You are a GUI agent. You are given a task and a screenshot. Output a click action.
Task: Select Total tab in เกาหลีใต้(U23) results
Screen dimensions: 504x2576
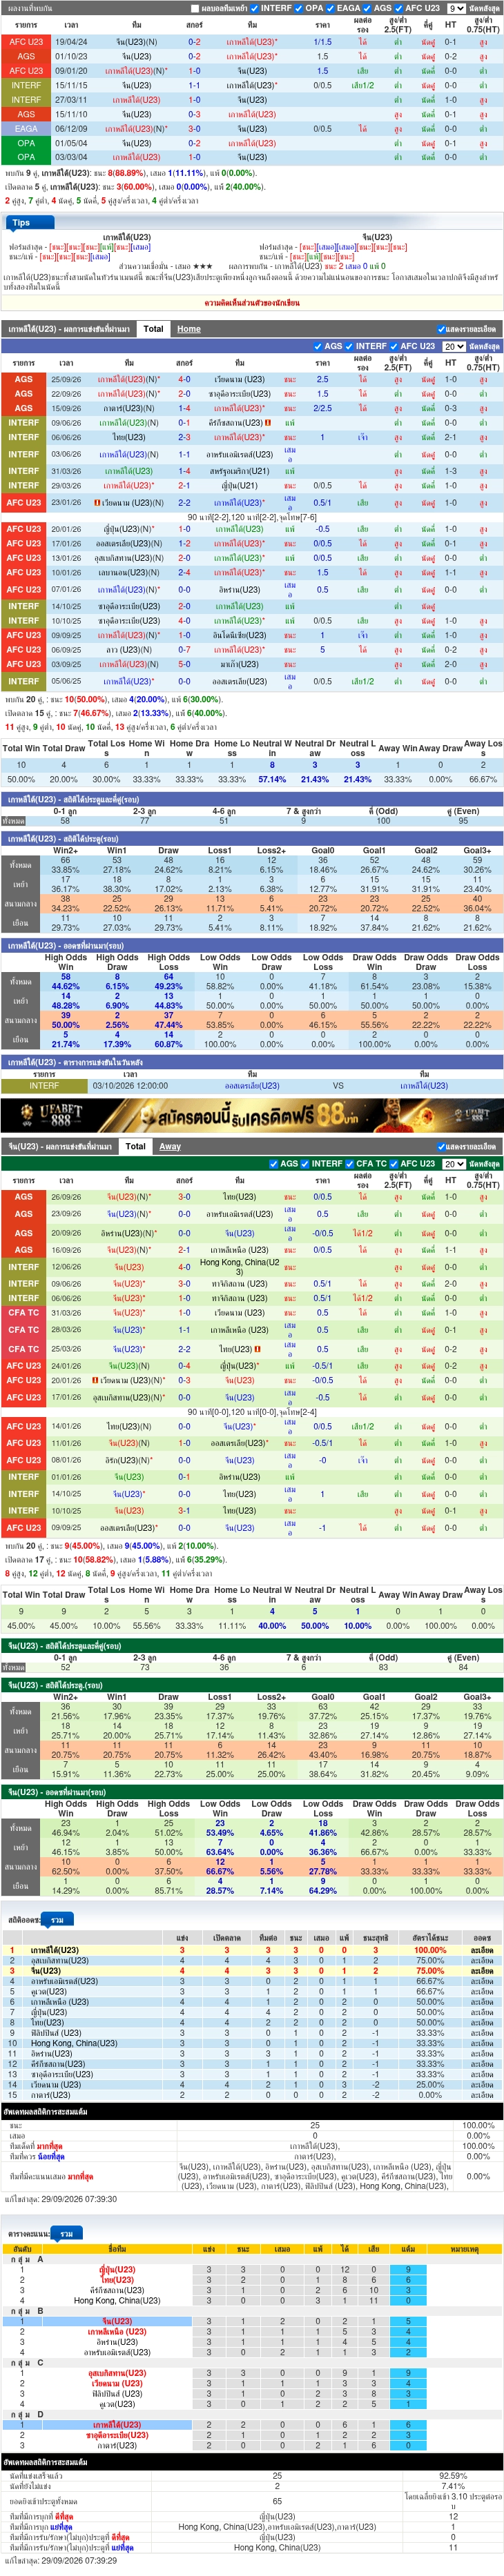pos(153,329)
